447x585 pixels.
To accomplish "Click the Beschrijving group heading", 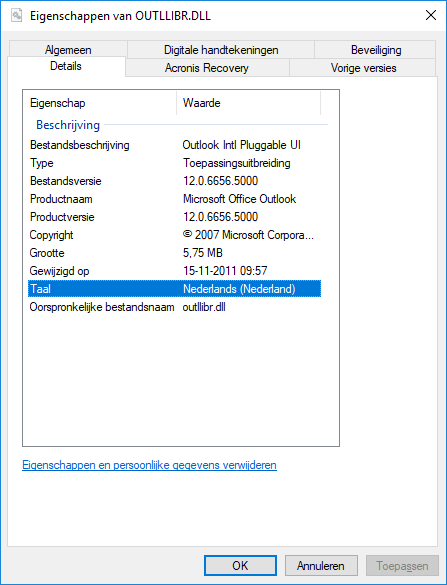I will point(68,125).
